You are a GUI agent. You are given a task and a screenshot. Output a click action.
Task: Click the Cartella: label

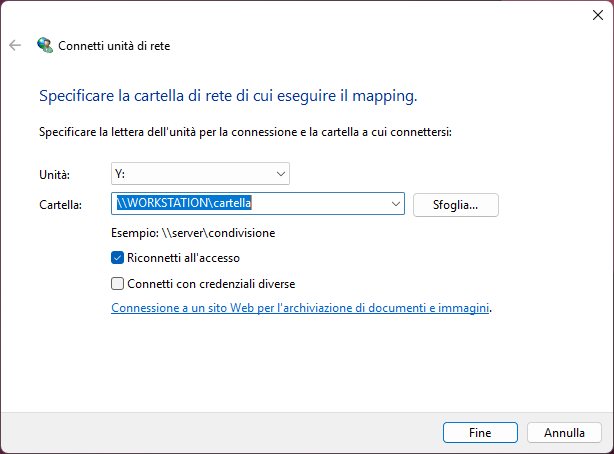point(60,205)
